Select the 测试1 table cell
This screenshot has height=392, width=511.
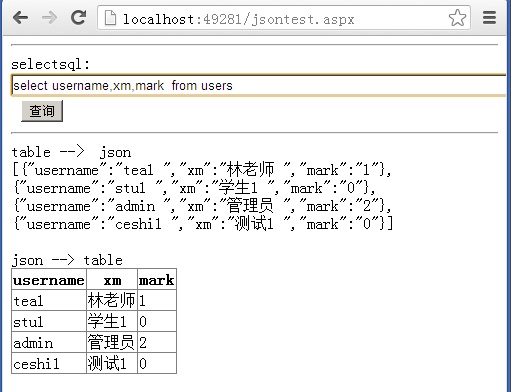[x=112, y=363]
